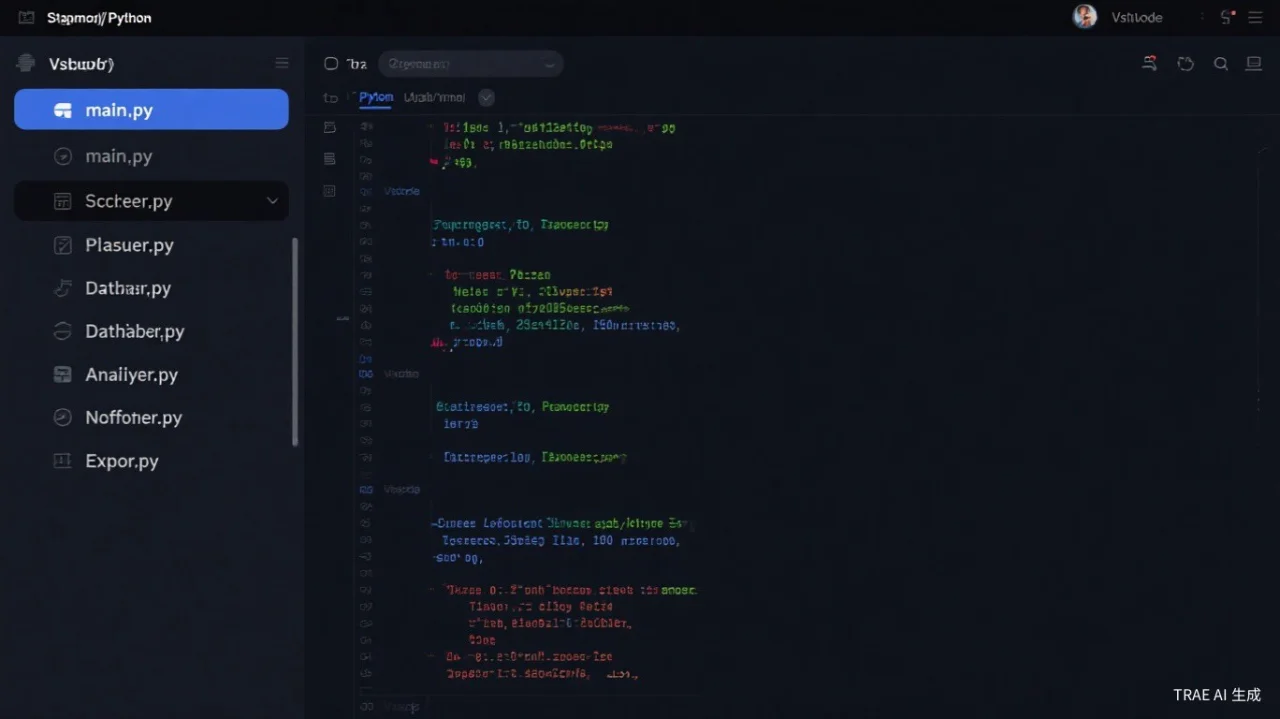
Task: Click the refresh icon in editor toolbar
Action: pos(1186,64)
